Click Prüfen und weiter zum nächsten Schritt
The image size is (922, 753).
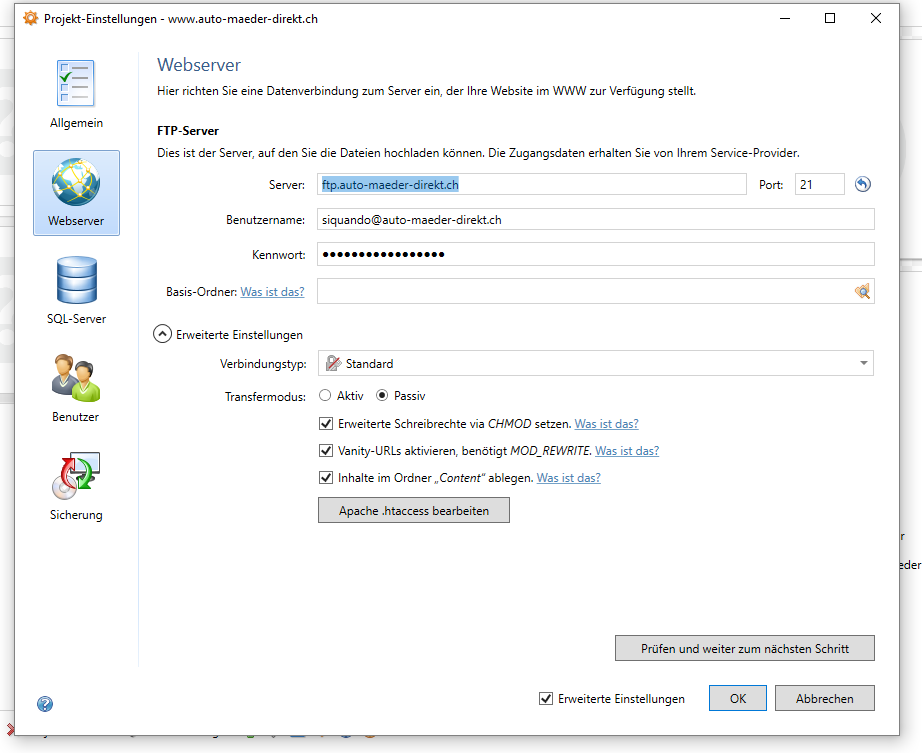(x=744, y=649)
